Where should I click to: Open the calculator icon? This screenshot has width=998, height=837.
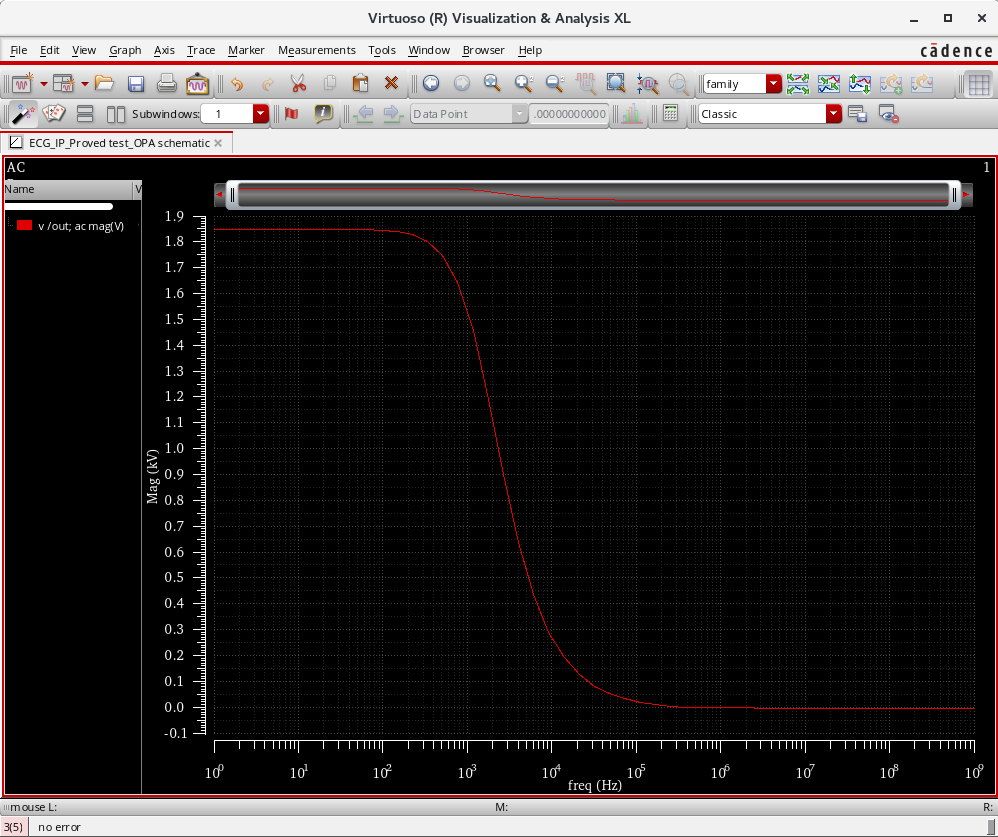pos(670,114)
